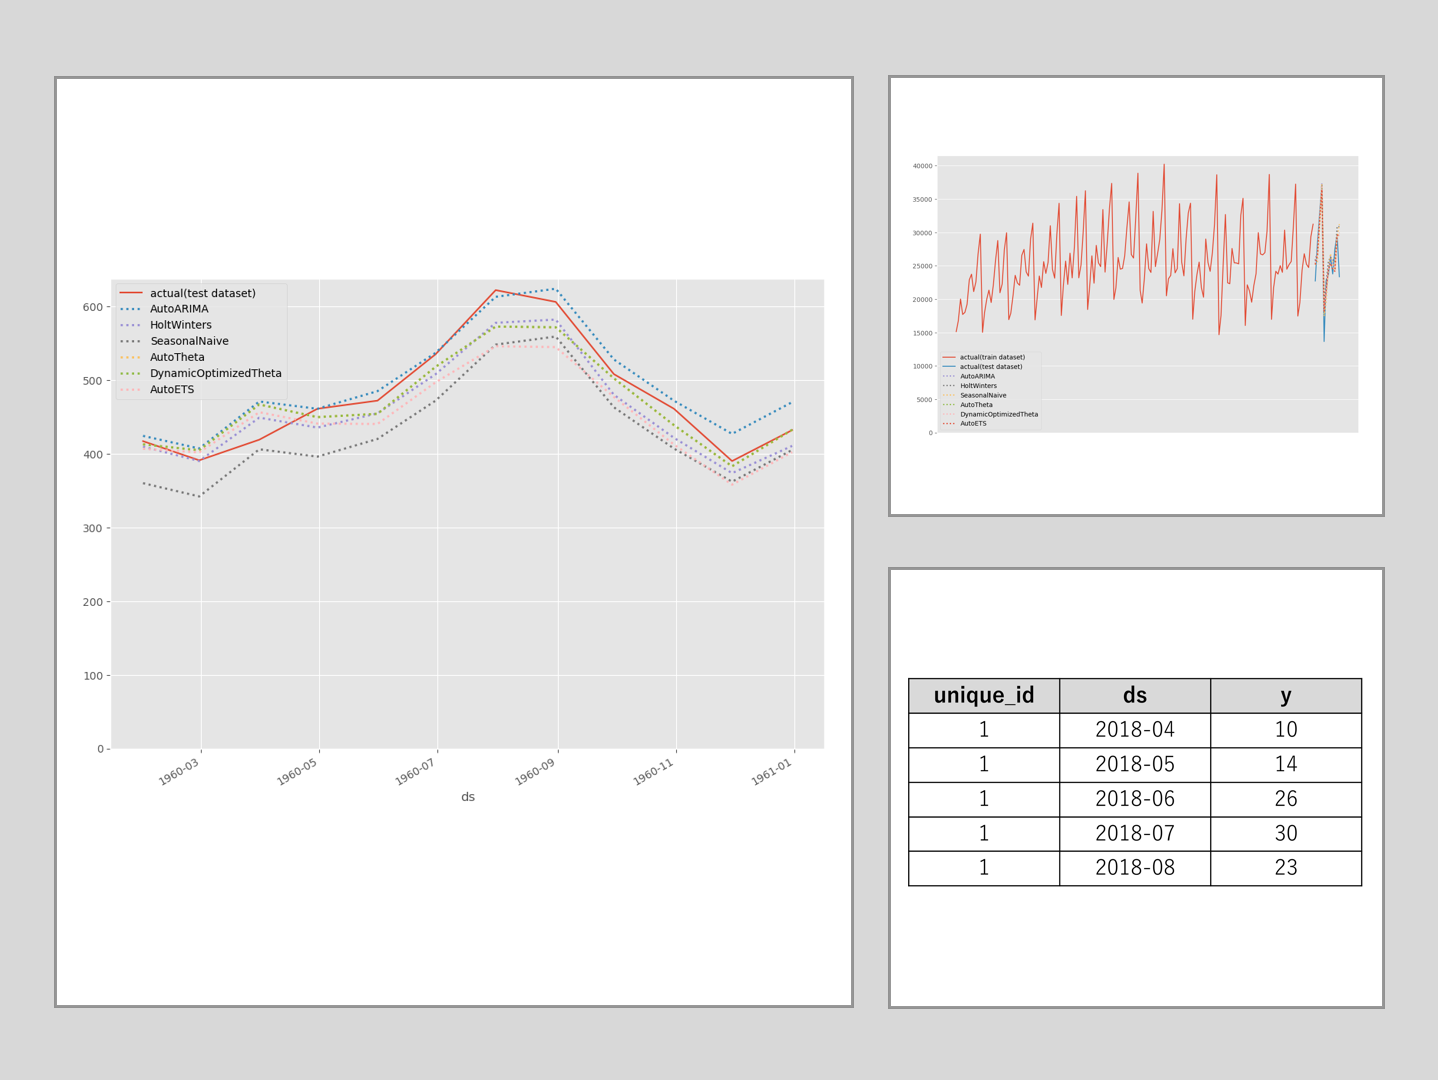Click the AutoARIMA legend entry in large chart
This screenshot has height=1080, width=1438.
[x=179, y=309]
